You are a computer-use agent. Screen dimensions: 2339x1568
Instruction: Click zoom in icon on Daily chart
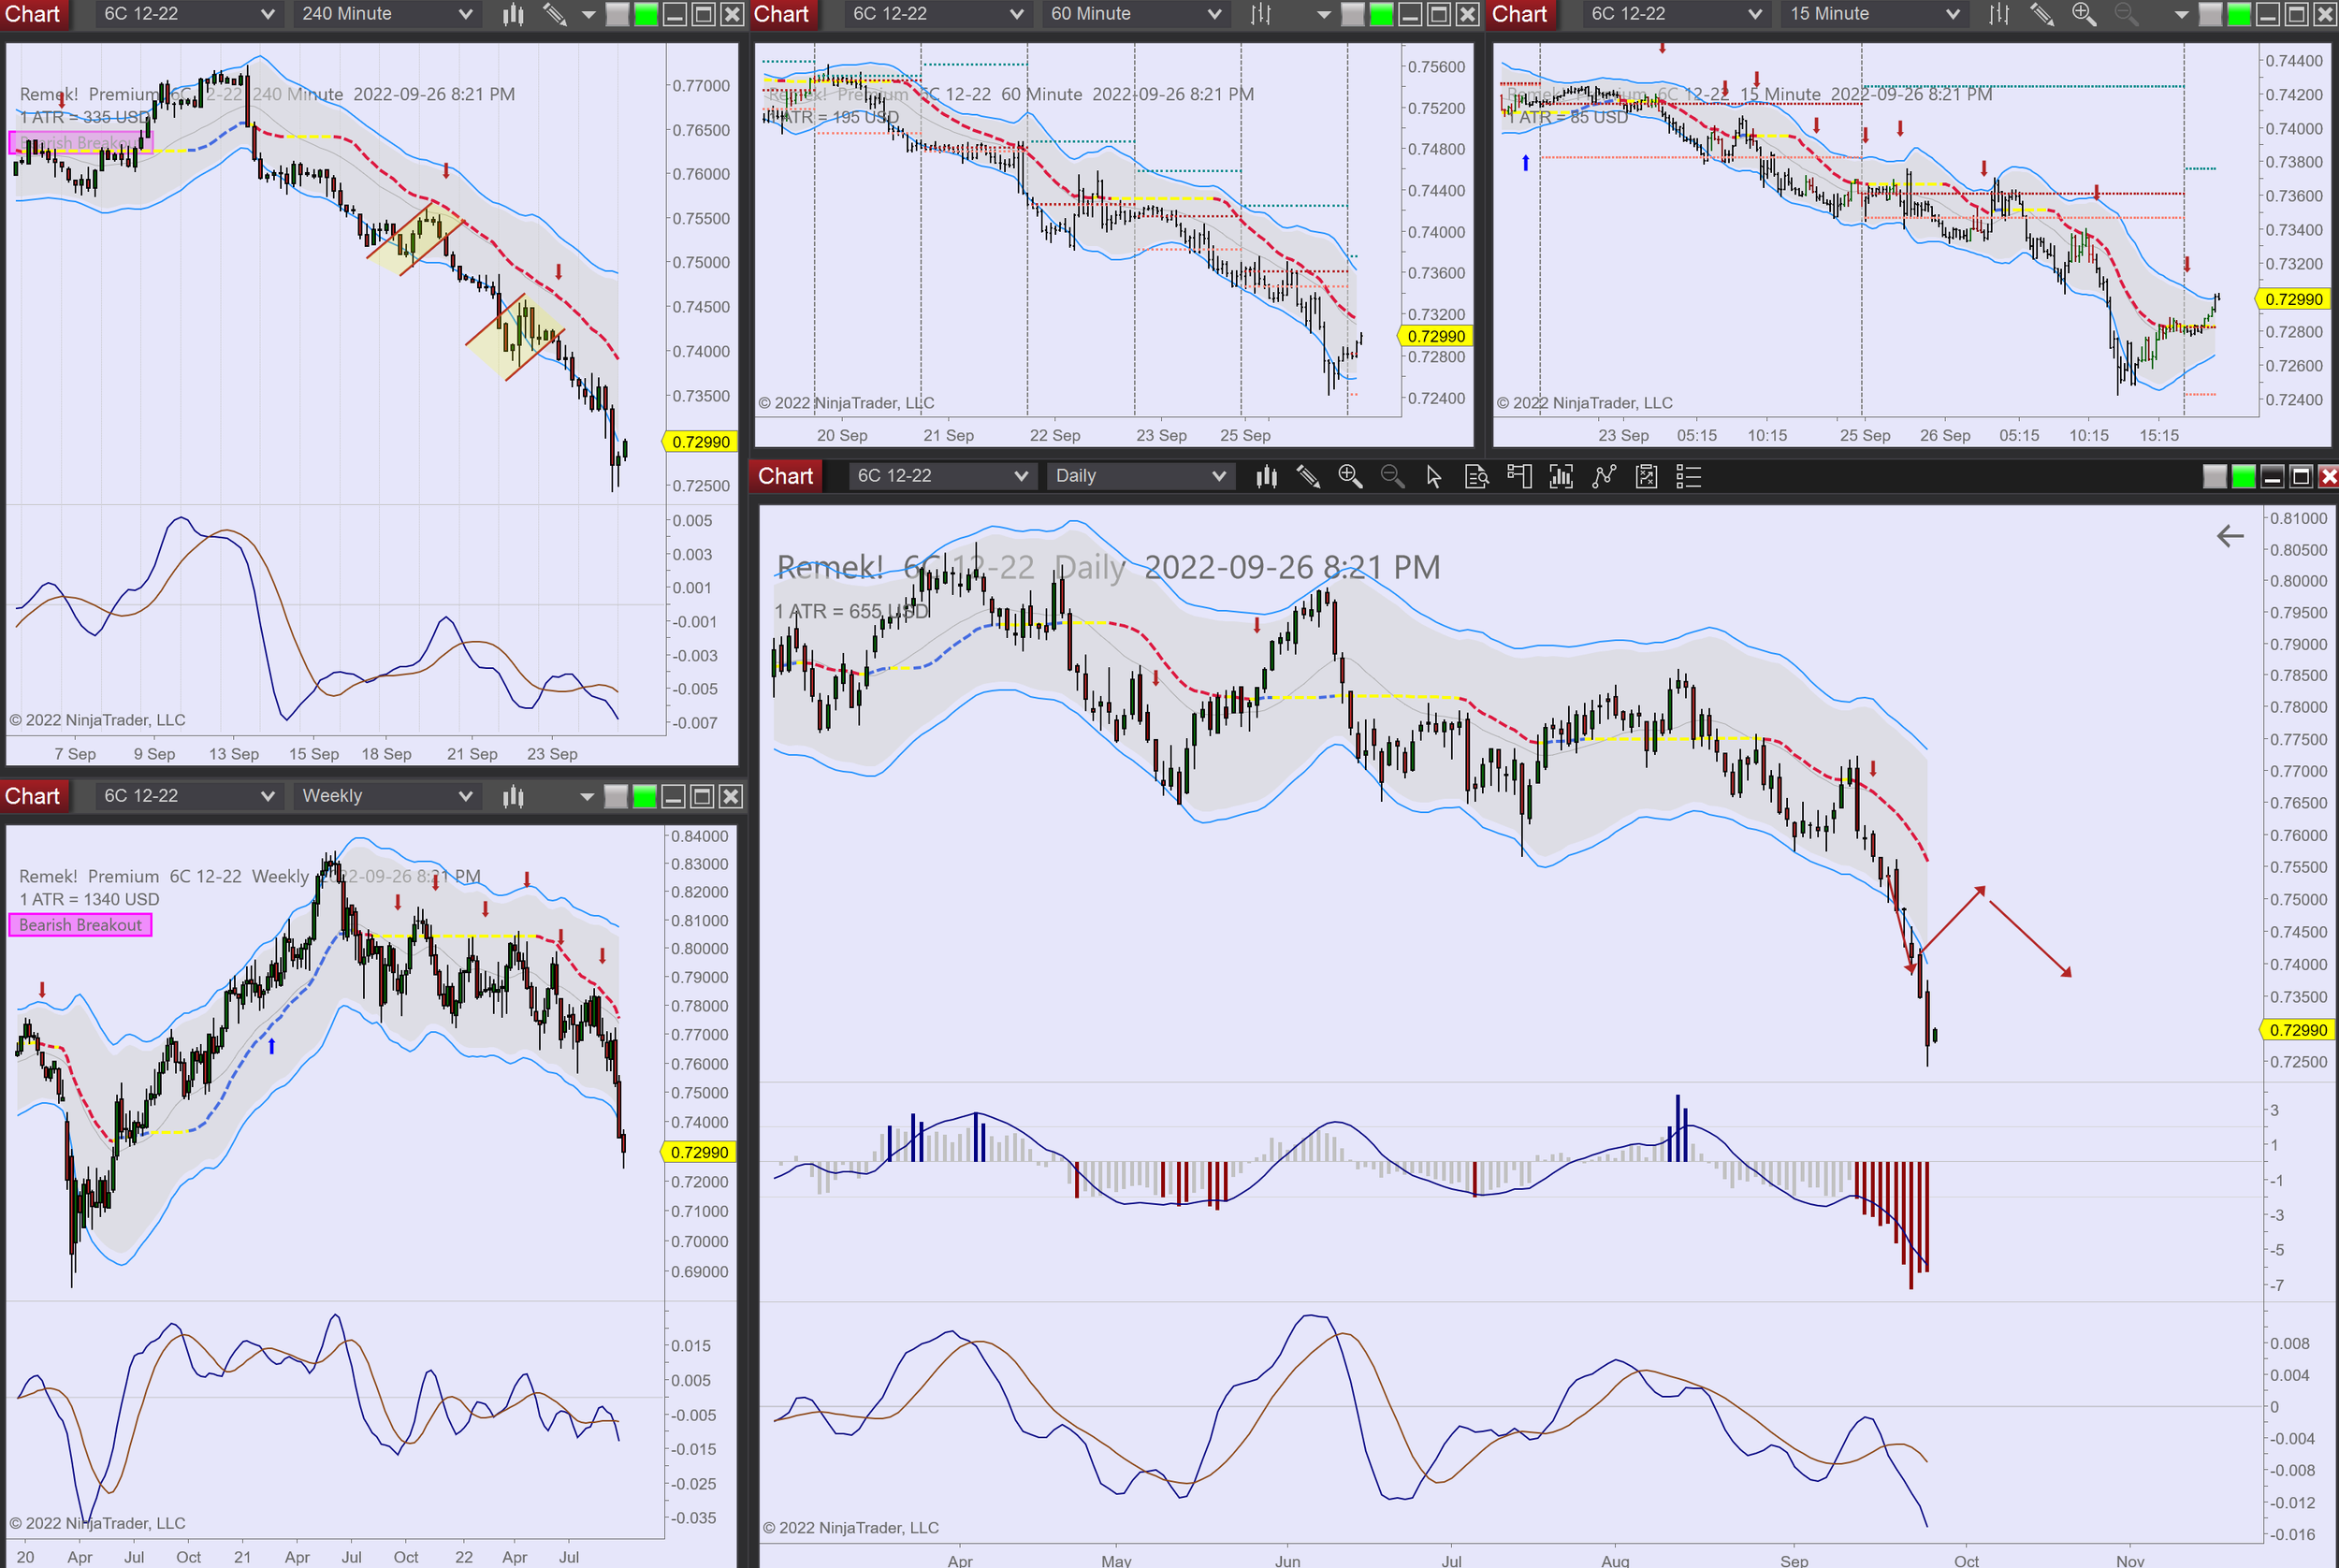(x=1350, y=477)
